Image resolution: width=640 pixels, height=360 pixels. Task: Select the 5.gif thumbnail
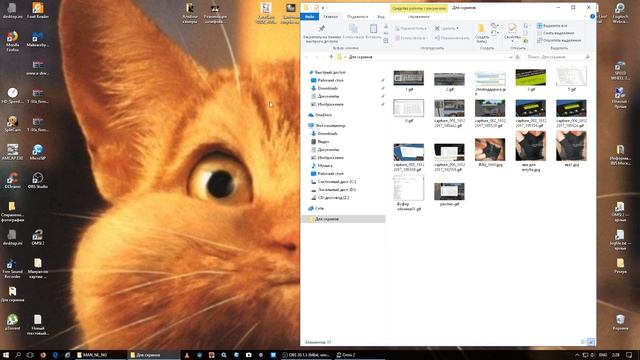571,77
